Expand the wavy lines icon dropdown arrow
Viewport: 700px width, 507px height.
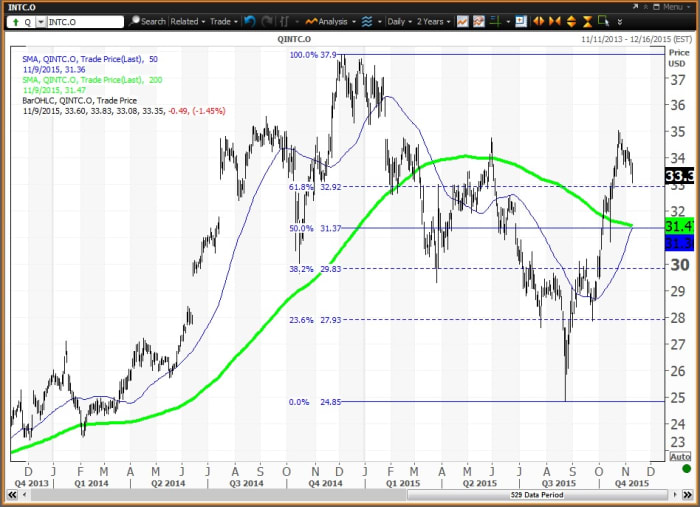(x=379, y=22)
